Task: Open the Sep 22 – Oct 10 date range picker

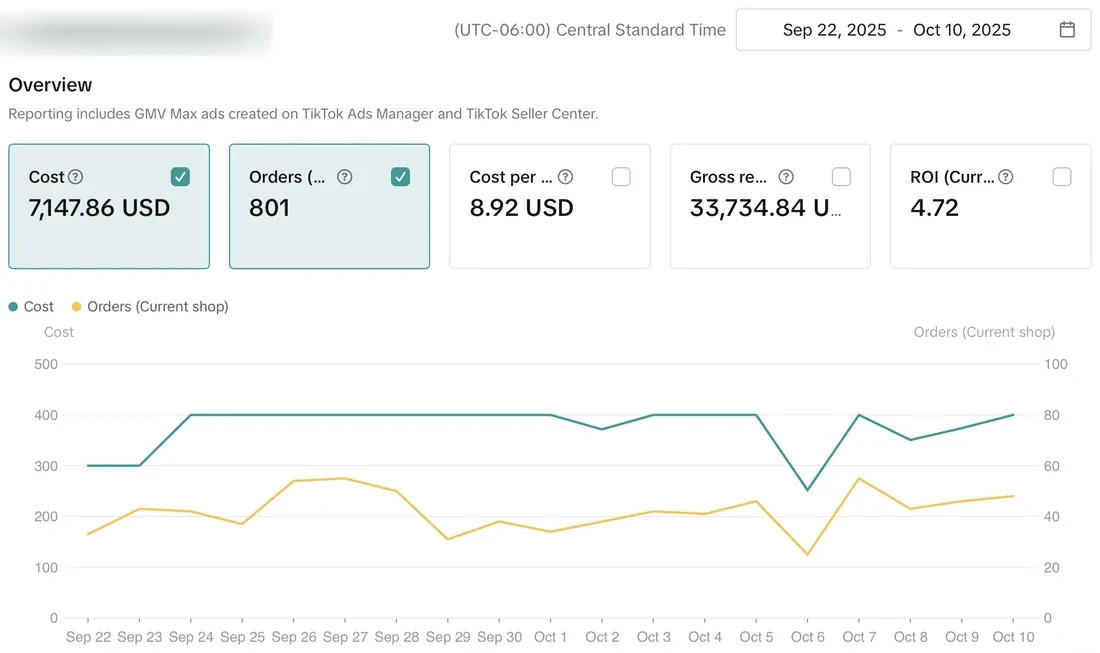Action: click(913, 29)
